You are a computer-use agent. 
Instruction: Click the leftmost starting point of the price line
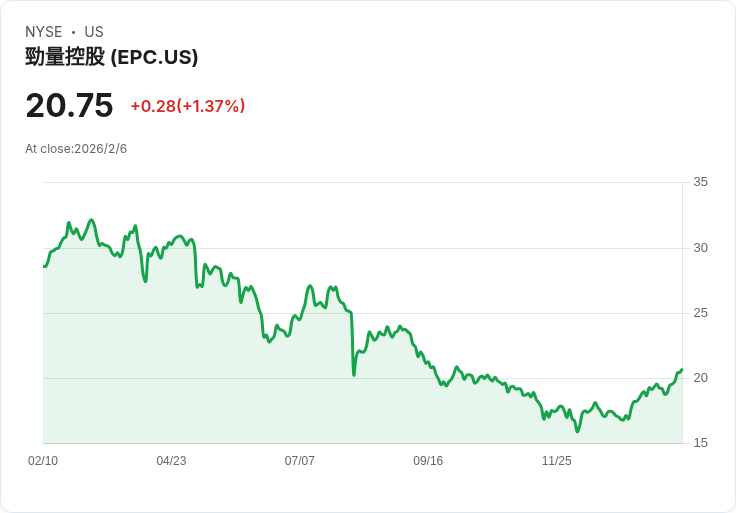tap(44, 266)
